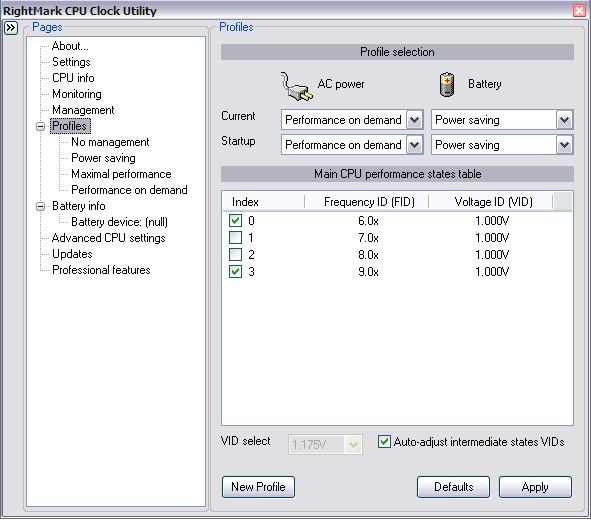
Task: Collapse the Battery info tree node
Action: 40,206
